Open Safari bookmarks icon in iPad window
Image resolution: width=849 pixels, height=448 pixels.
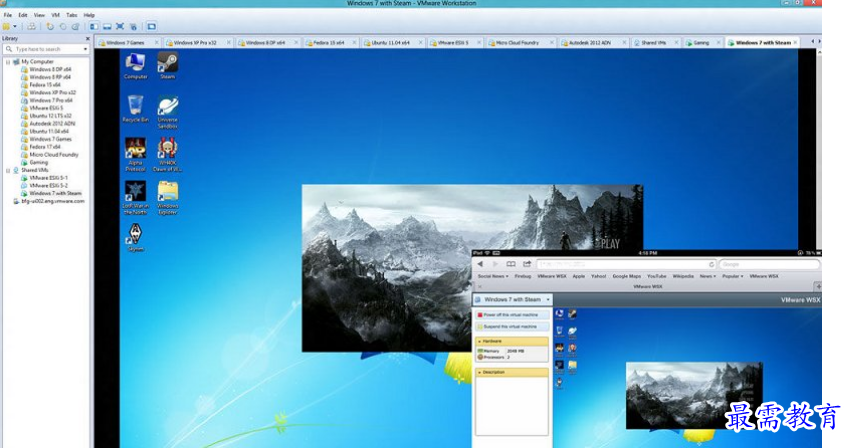511,264
